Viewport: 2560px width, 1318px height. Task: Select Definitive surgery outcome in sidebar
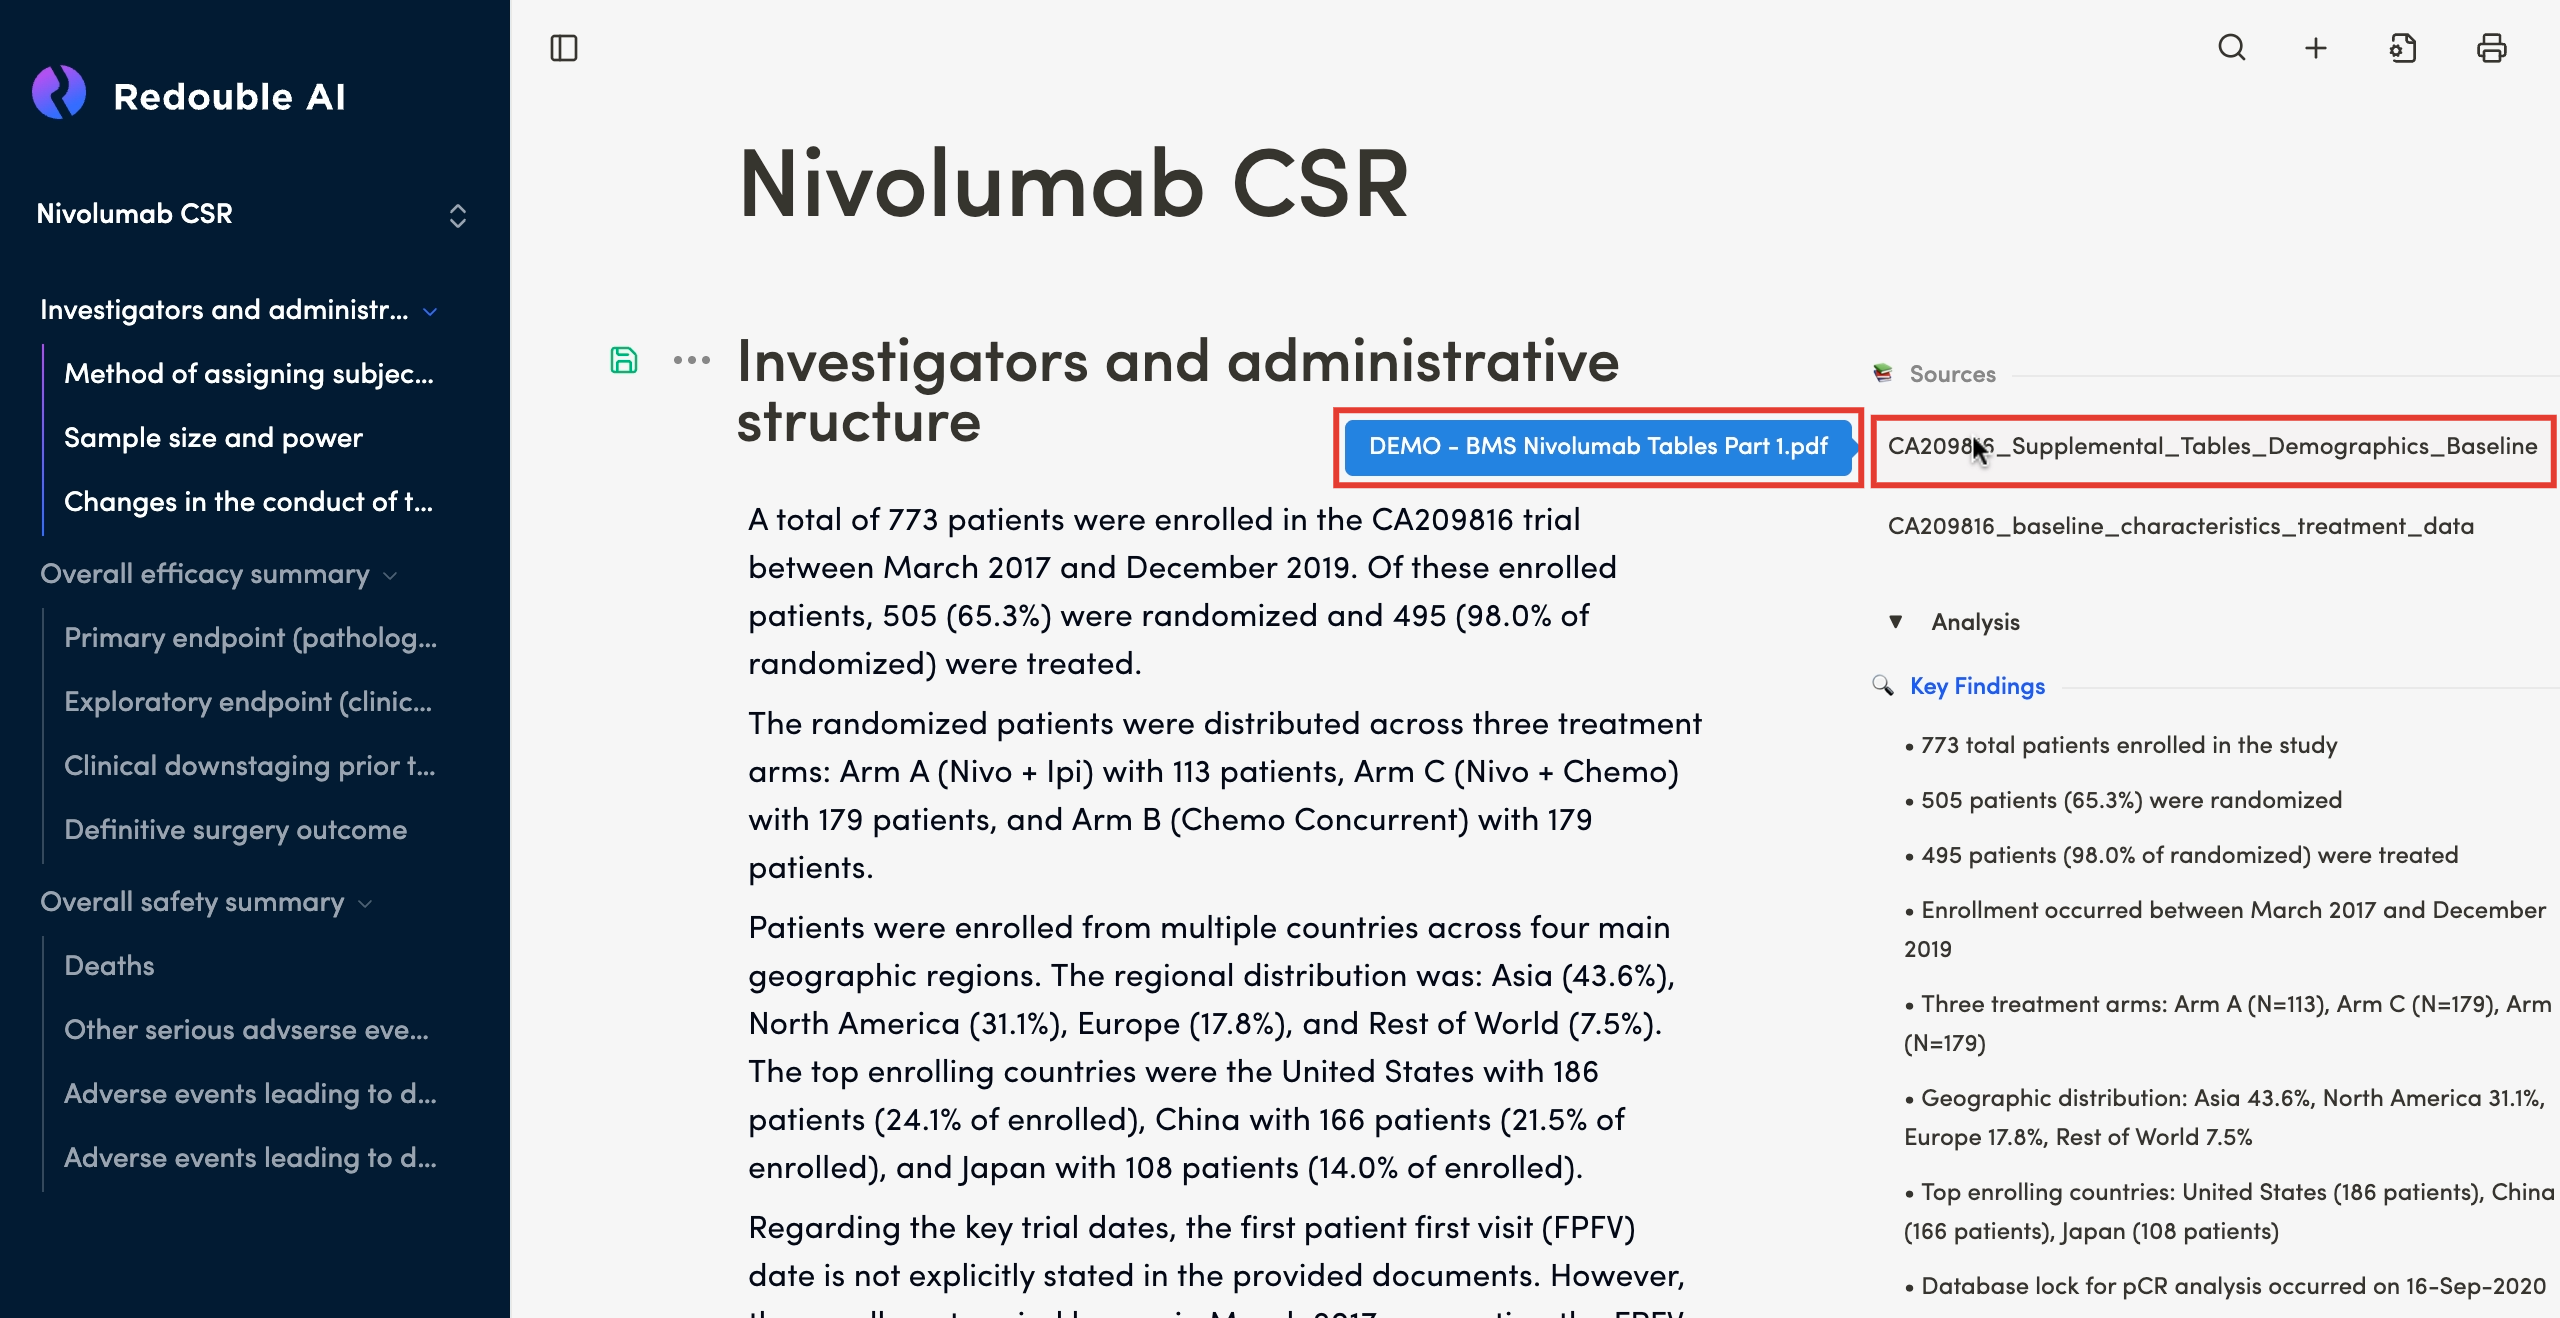pyautogui.click(x=235, y=830)
